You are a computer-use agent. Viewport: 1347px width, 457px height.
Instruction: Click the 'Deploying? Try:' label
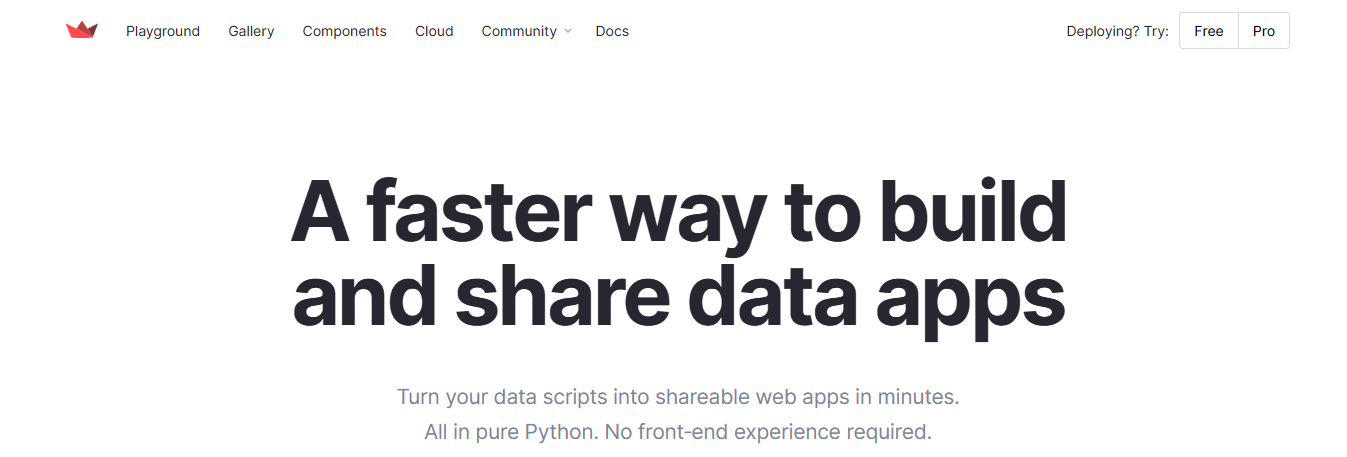click(1117, 31)
